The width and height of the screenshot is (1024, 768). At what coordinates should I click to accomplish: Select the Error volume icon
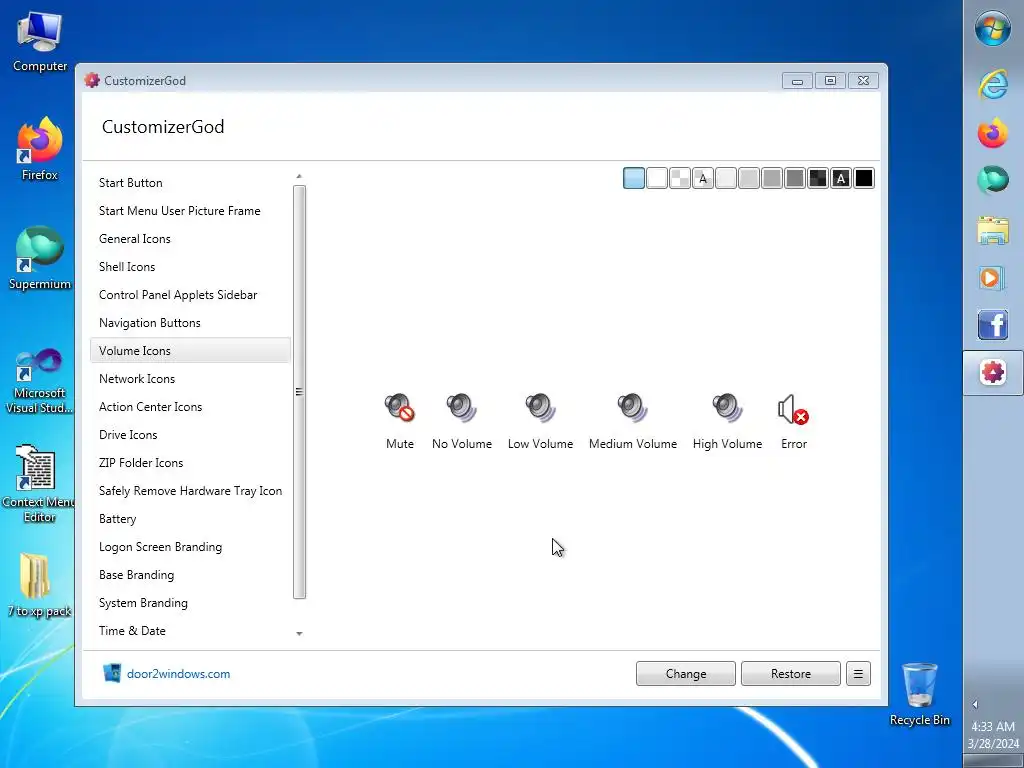[793, 421]
